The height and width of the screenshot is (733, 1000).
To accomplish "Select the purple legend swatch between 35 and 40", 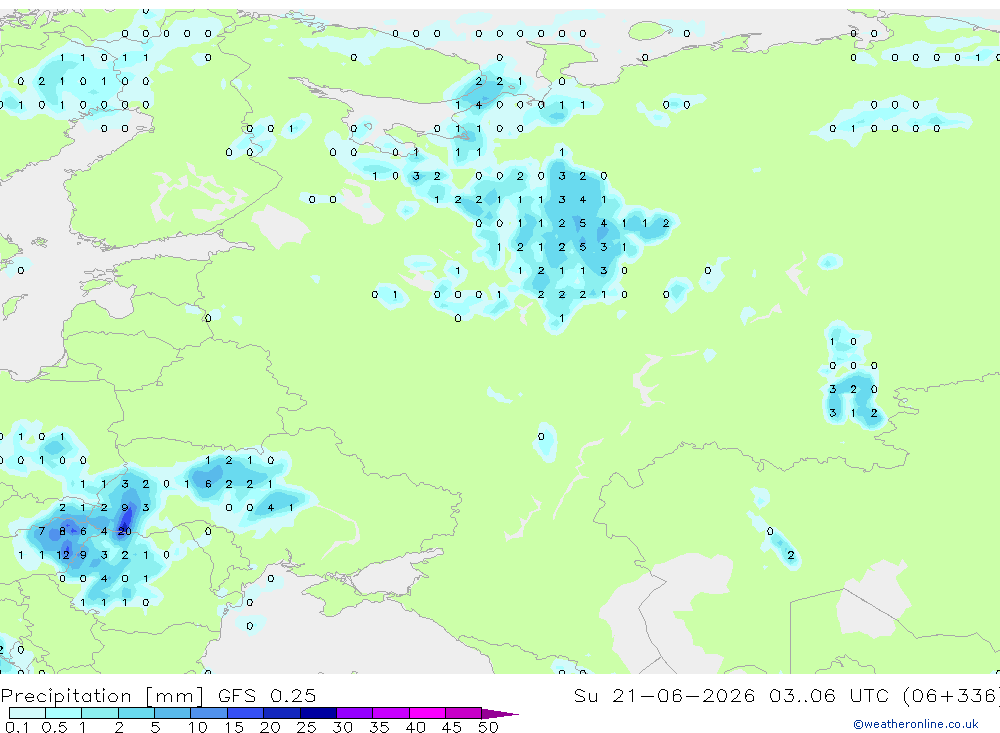I will click(390, 713).
